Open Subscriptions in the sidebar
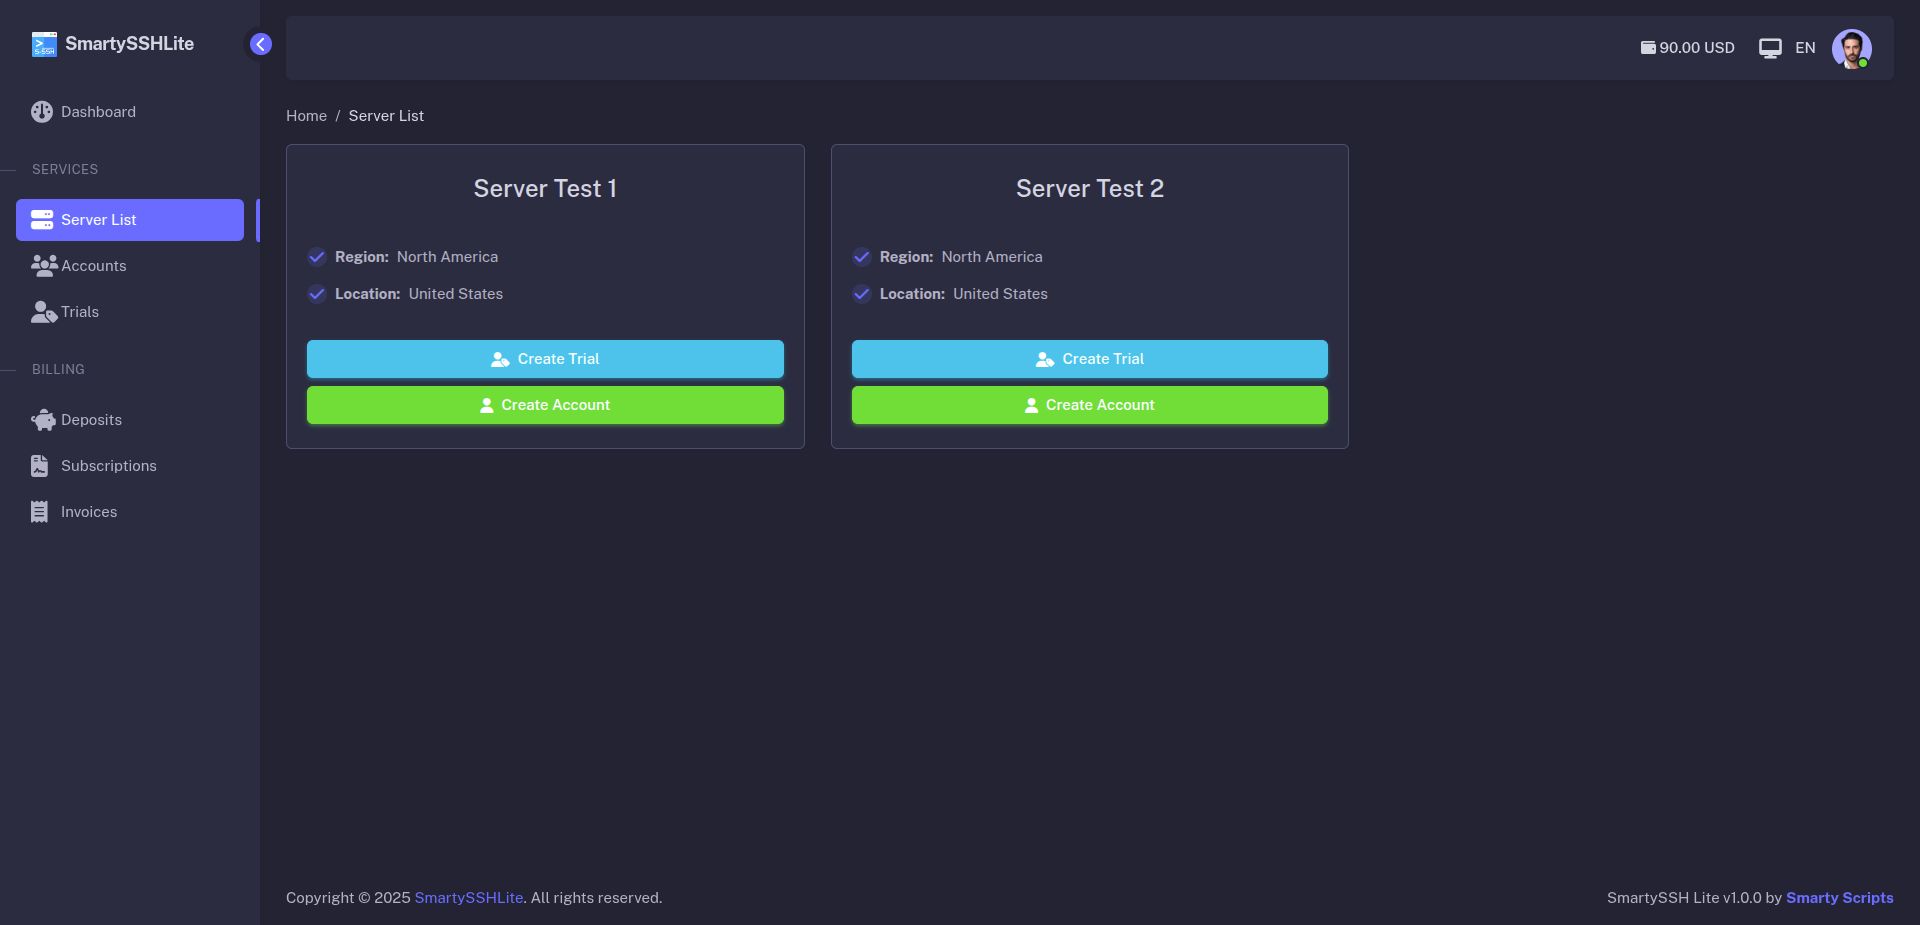The width and height of the screenshot is (1920, 925). tap(130, 466)
